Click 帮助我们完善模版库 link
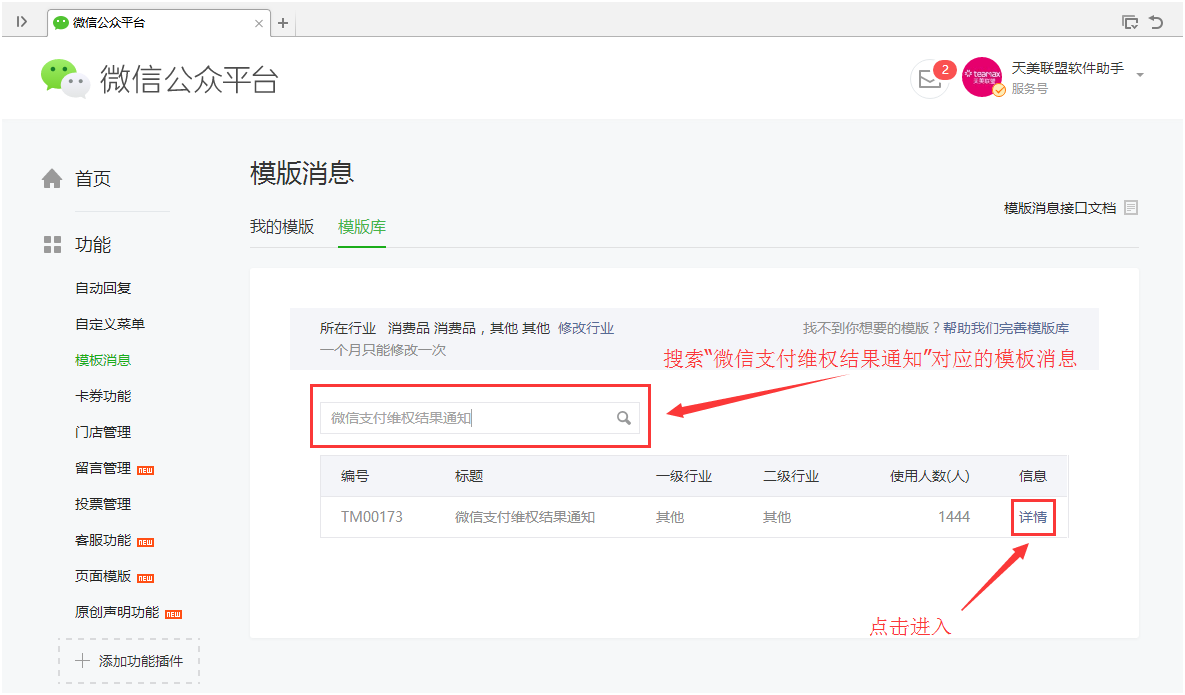Screen dimensions: 1185x695 pos(1006,328)
